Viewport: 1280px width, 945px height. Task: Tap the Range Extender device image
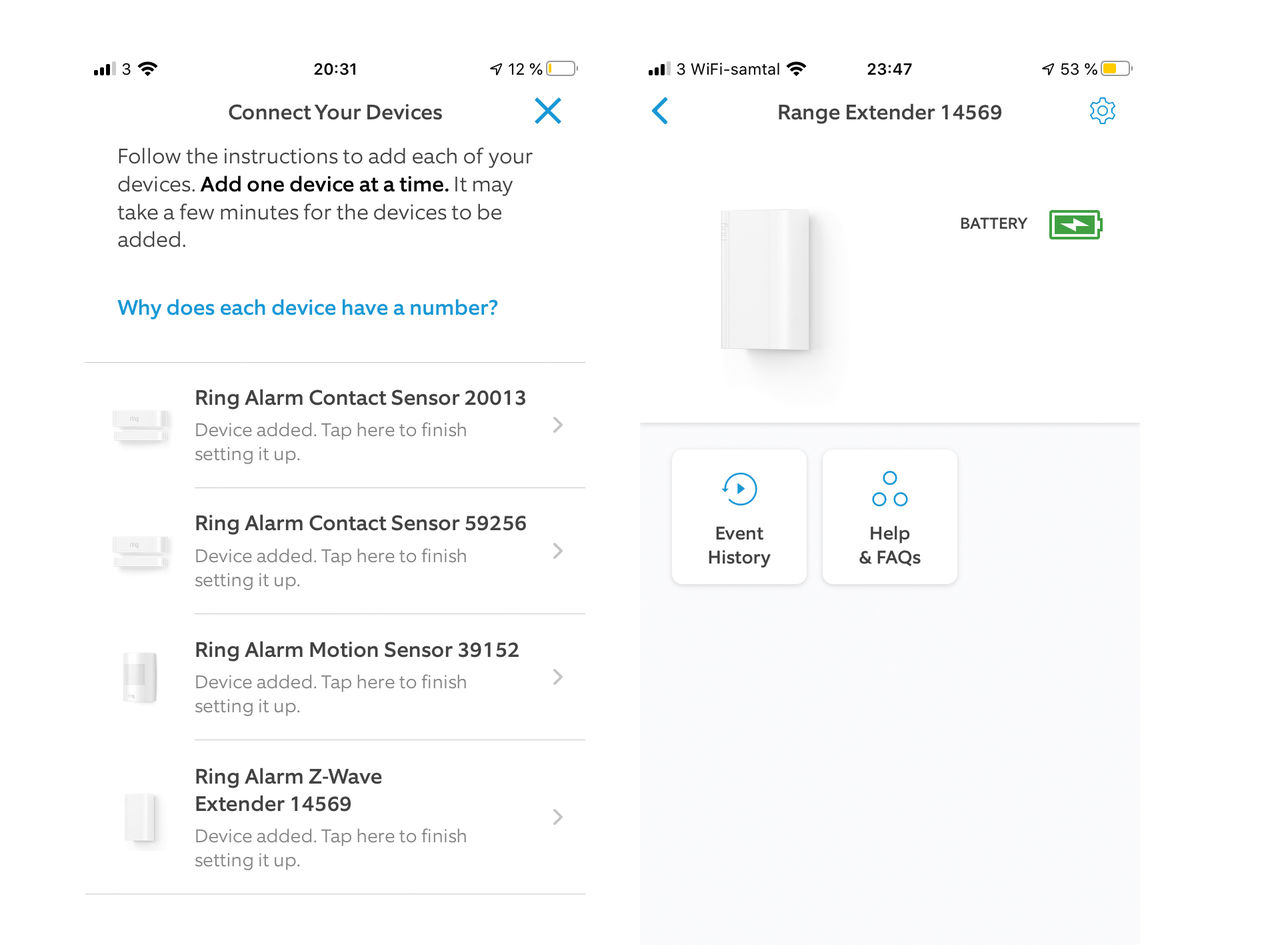tap(765, 280)
